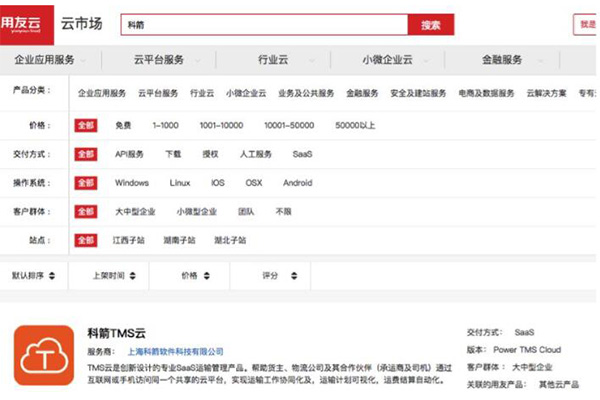Open the 科箭TMS云 product title
This screenshot has width=600, height=400.
click(x=116, y=333)
